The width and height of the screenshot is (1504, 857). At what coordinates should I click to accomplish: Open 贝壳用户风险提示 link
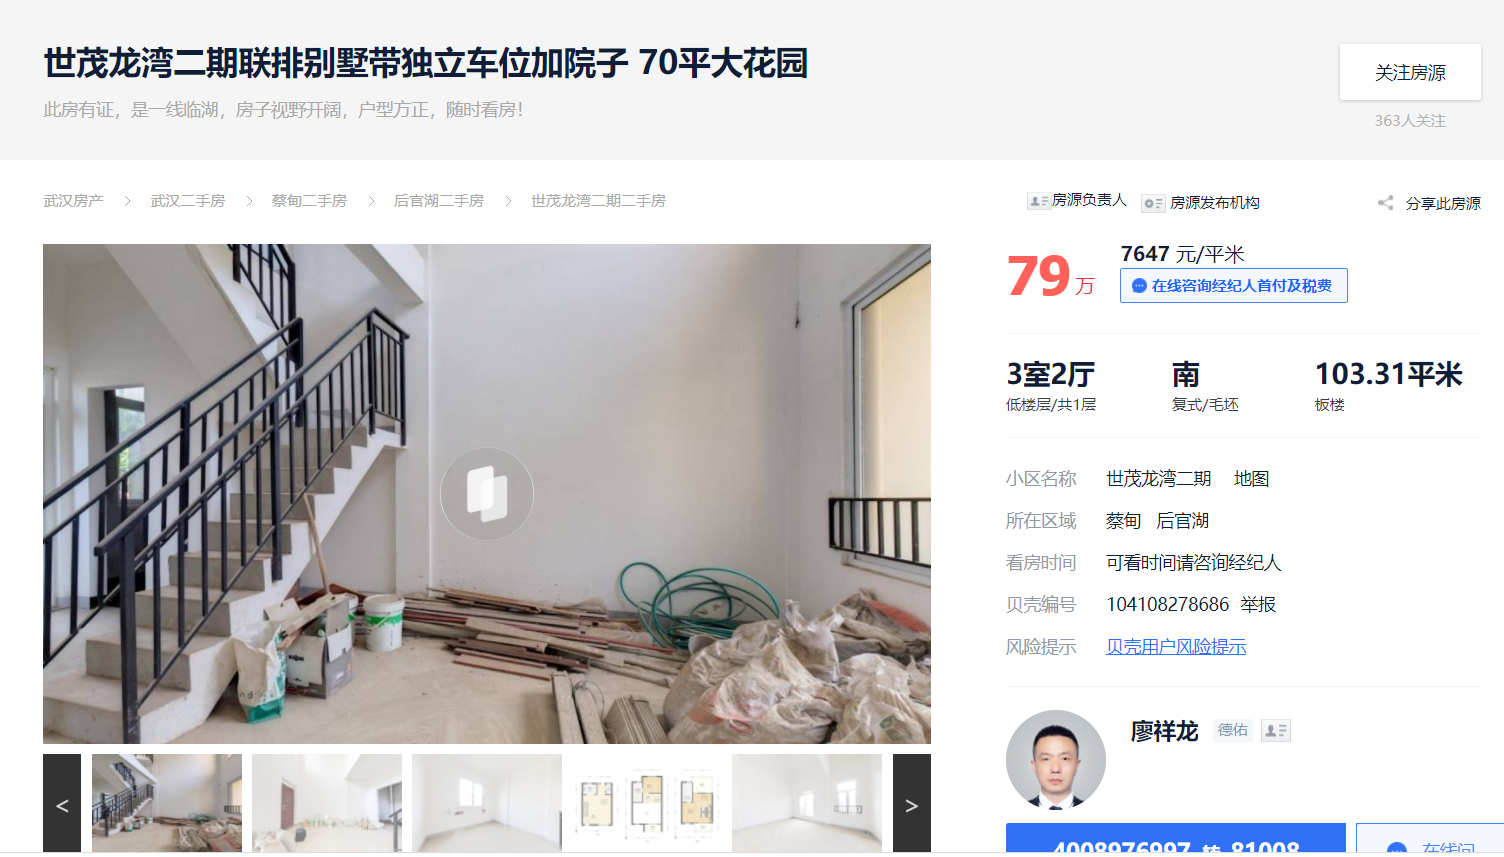pyautogui.click(x=1176, y=647)
